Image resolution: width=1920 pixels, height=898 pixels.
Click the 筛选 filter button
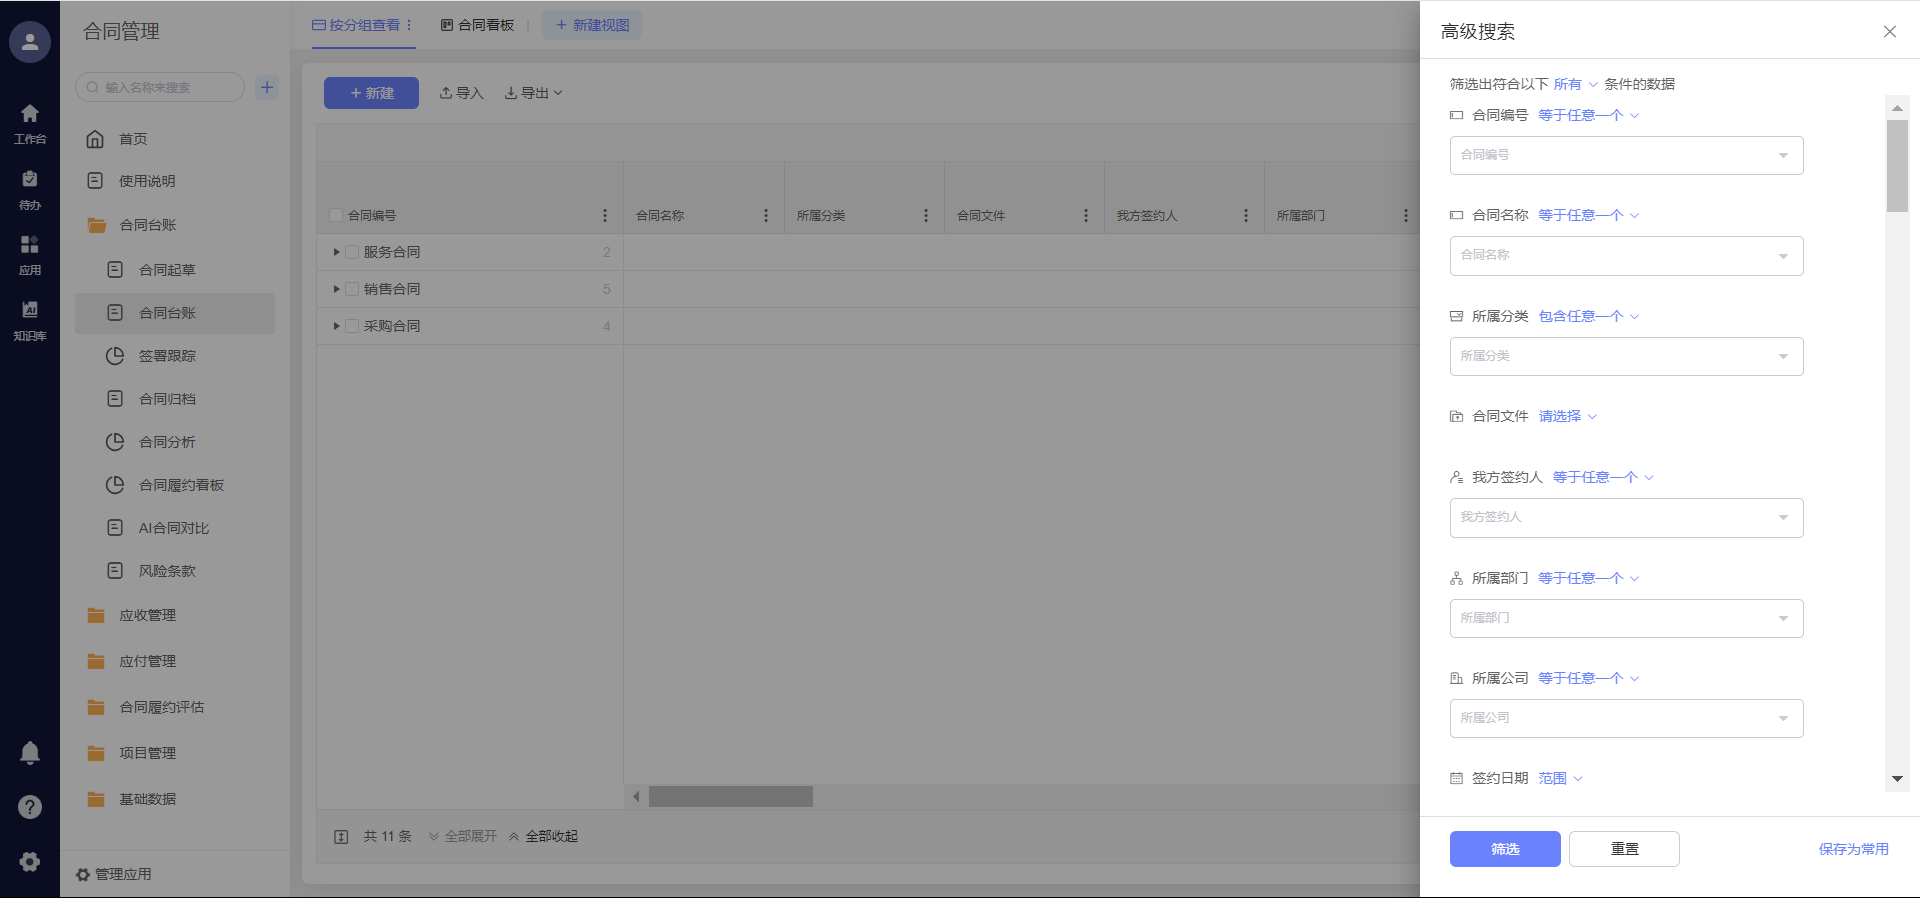[x=1504, y=849]
